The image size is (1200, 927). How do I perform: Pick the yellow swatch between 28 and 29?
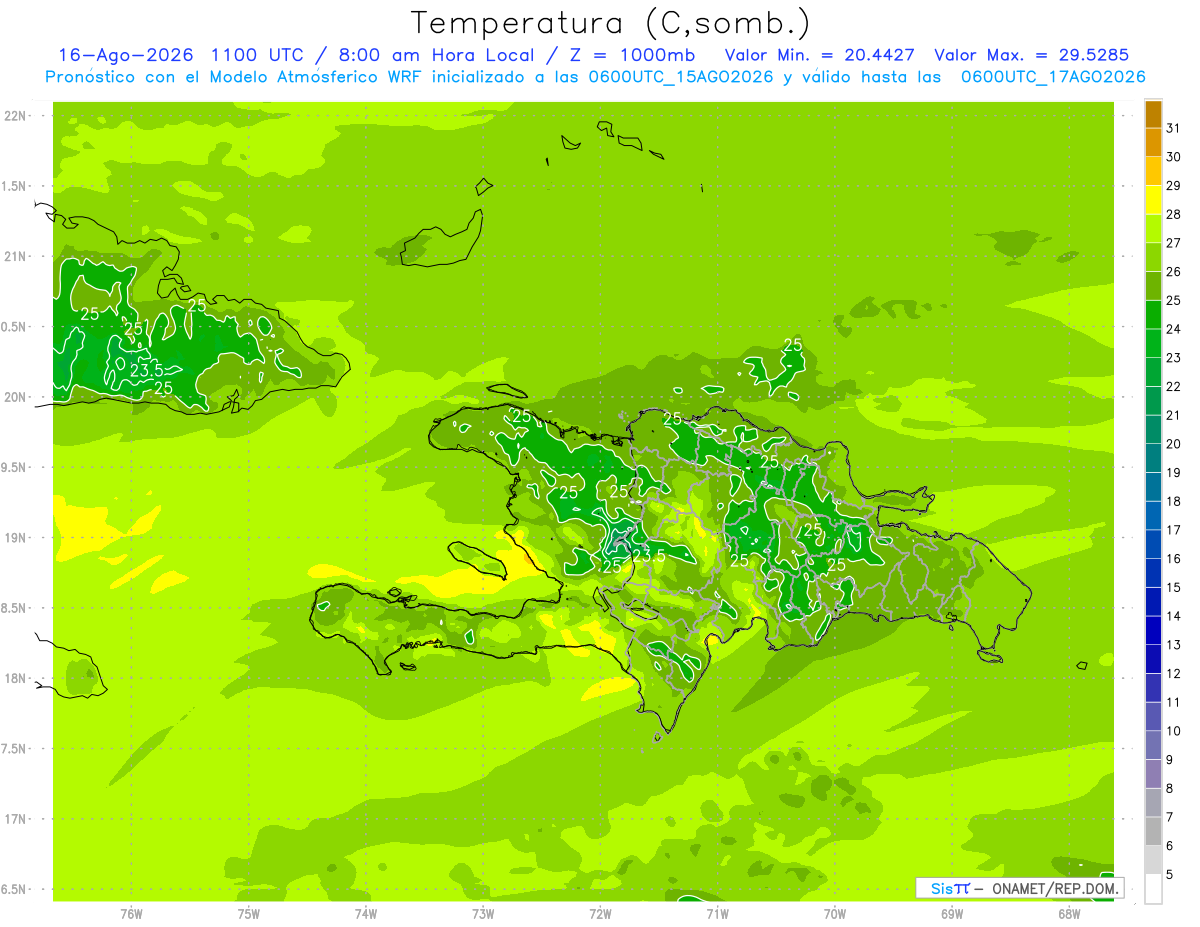pos(1153,200)
